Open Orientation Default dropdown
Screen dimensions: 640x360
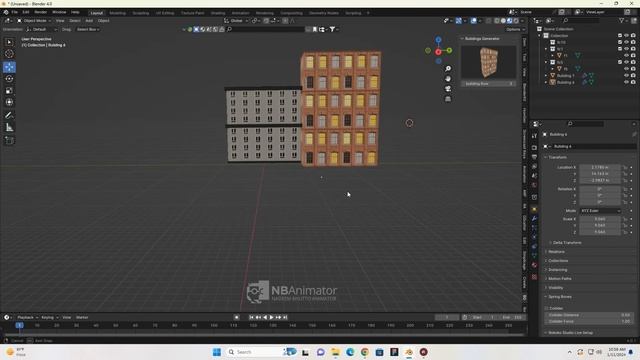[41, 29]
